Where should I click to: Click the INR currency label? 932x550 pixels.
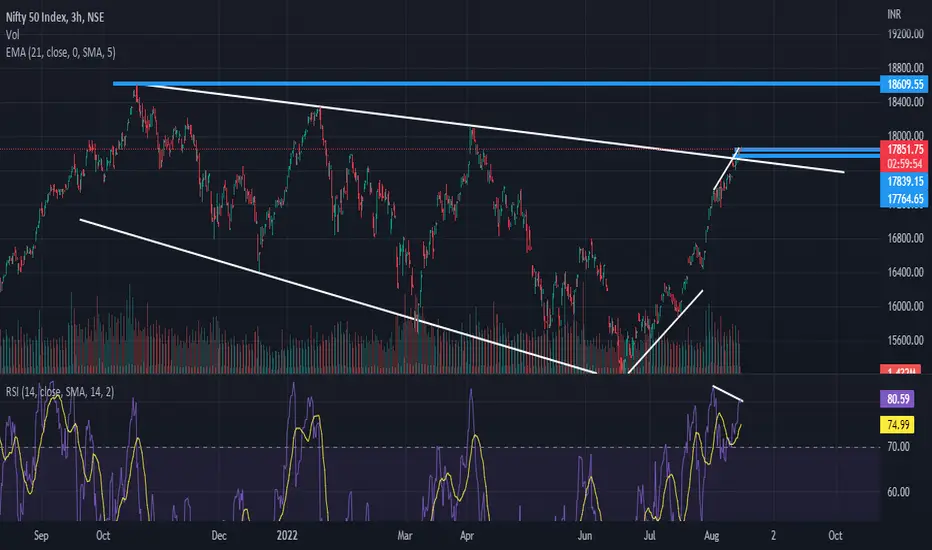coord(894,14)
